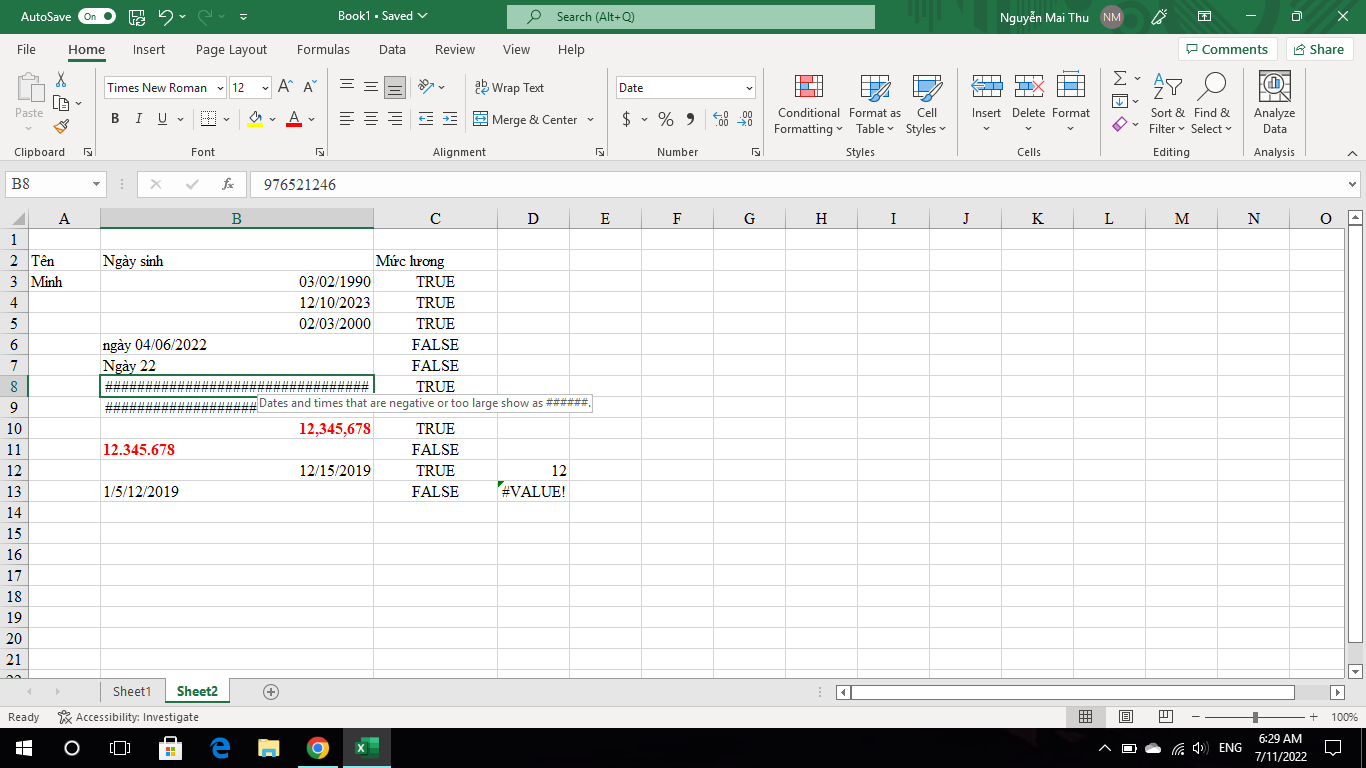Viewport: 1366px width, 768px height.
Task: Apply the yellow Fill Color swatch
Action: pos(255,119)
